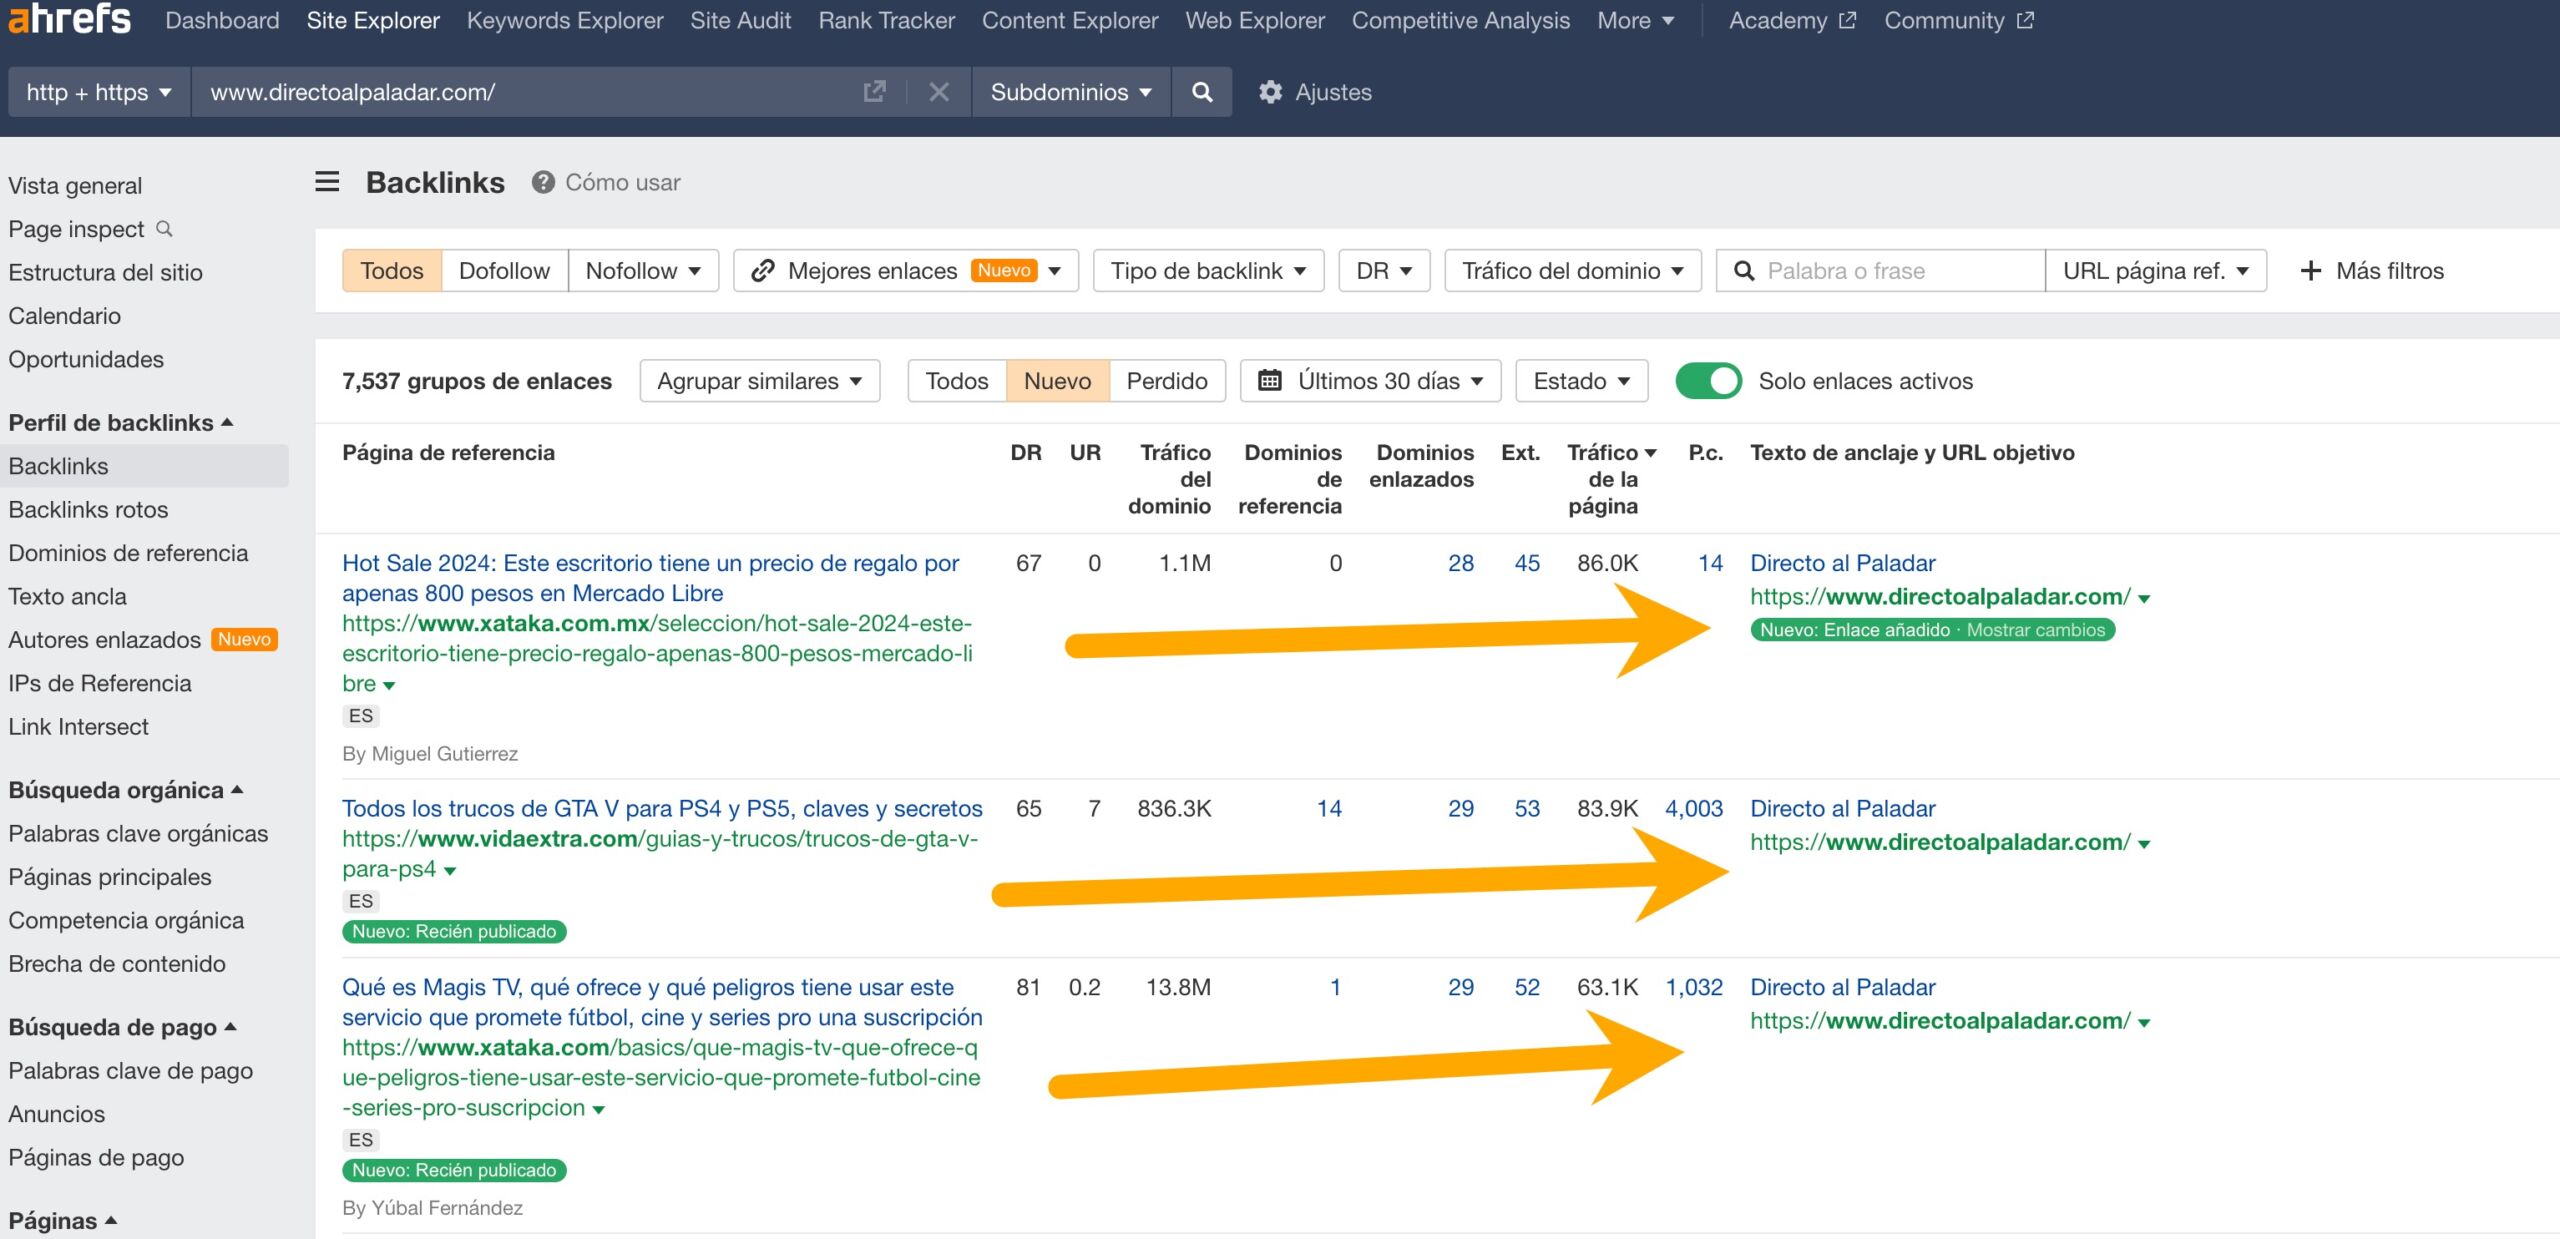Clear the URL using the X icon
Viewport: 2560px width, 1239px height.
[x=938, y=92]
